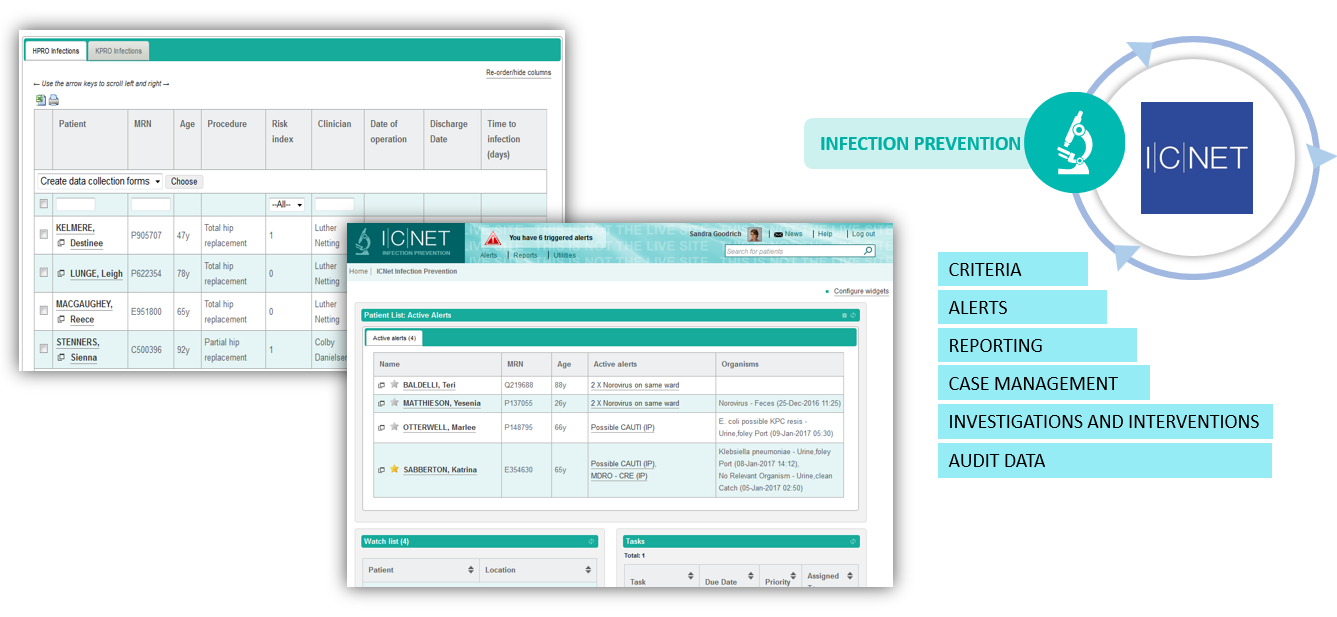Click the print icon on the HPRO Infections grid
1337x617 pixels.
tap(53, 101)
